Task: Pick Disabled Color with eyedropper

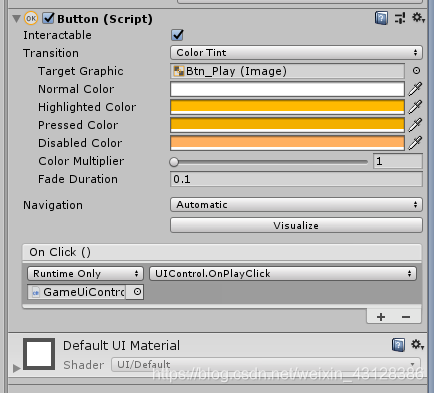Action: (x=415, y=143)
